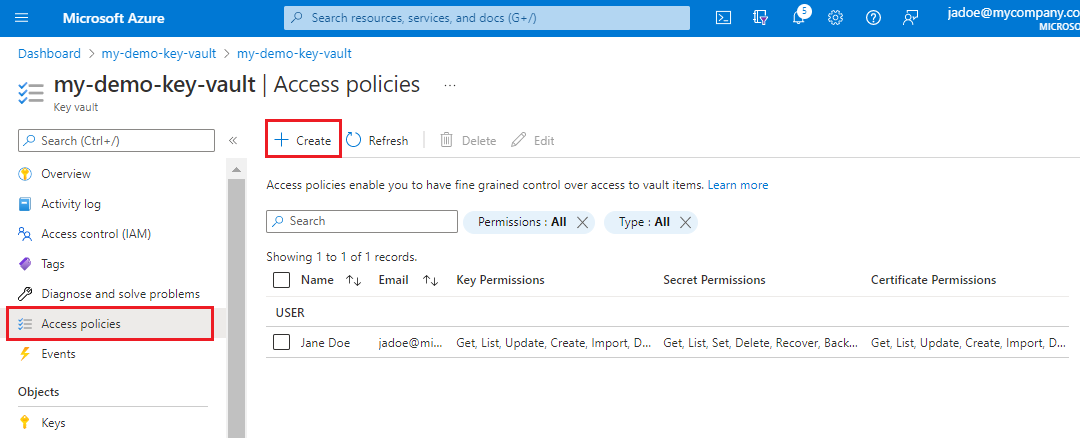1080x438 pixels.
Task: Focus the access policies Search field
Action: point(362,221)
